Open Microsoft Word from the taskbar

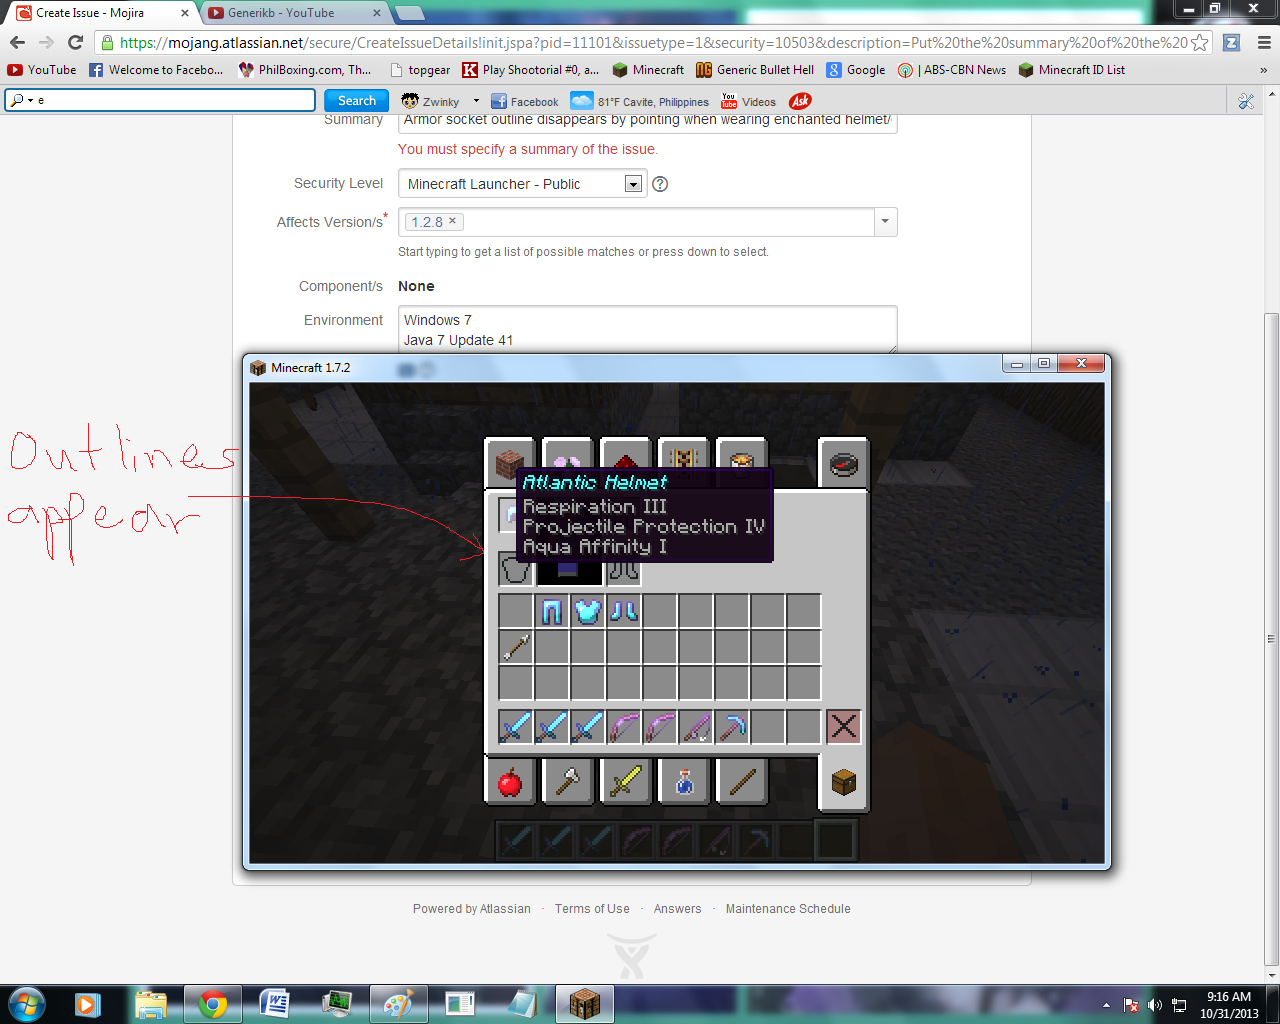click(273, 1003)
